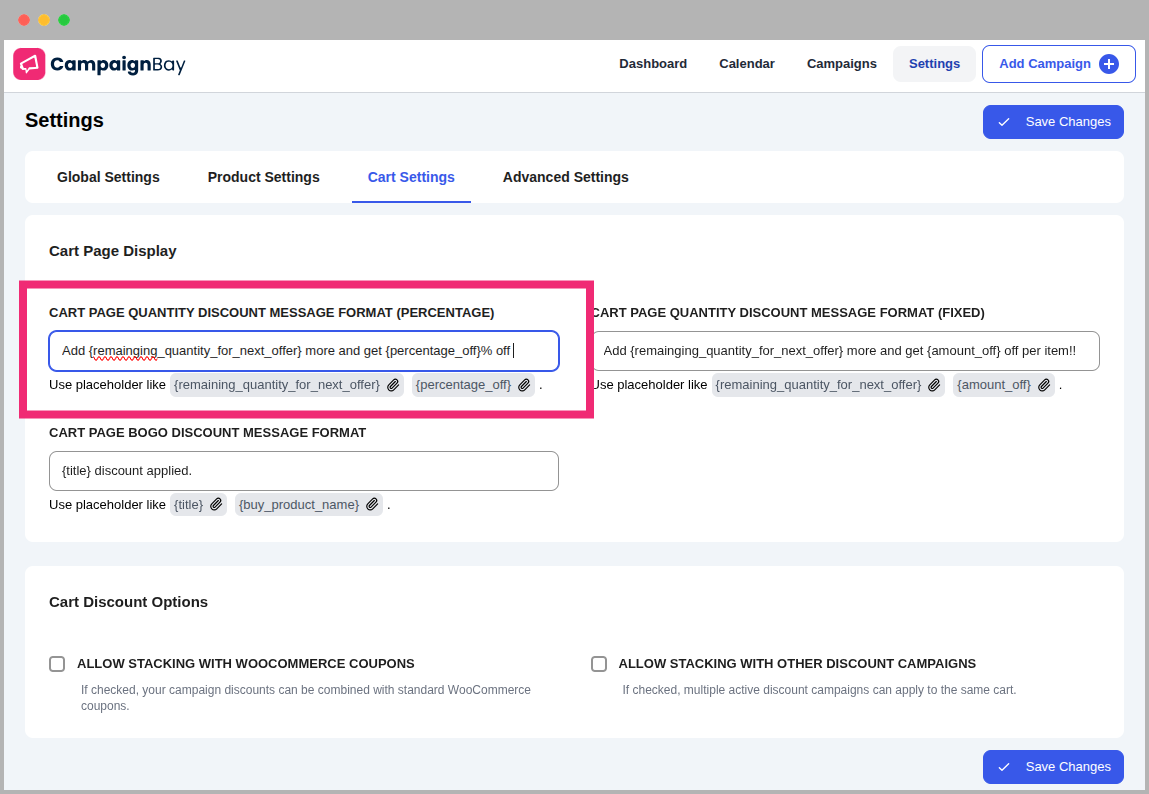
Task: Enable stacking with other discount campaigns
Action: pos(599,664)
